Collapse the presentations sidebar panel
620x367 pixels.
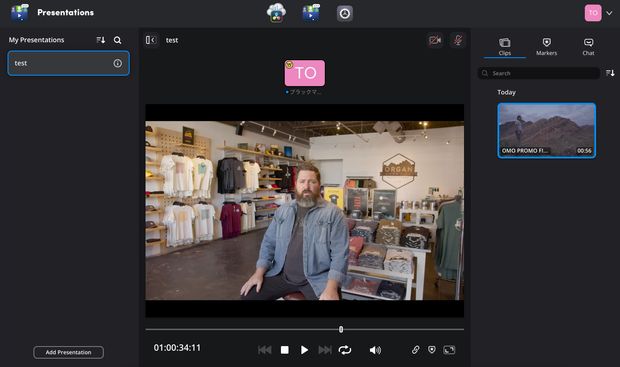pos(151,40)
